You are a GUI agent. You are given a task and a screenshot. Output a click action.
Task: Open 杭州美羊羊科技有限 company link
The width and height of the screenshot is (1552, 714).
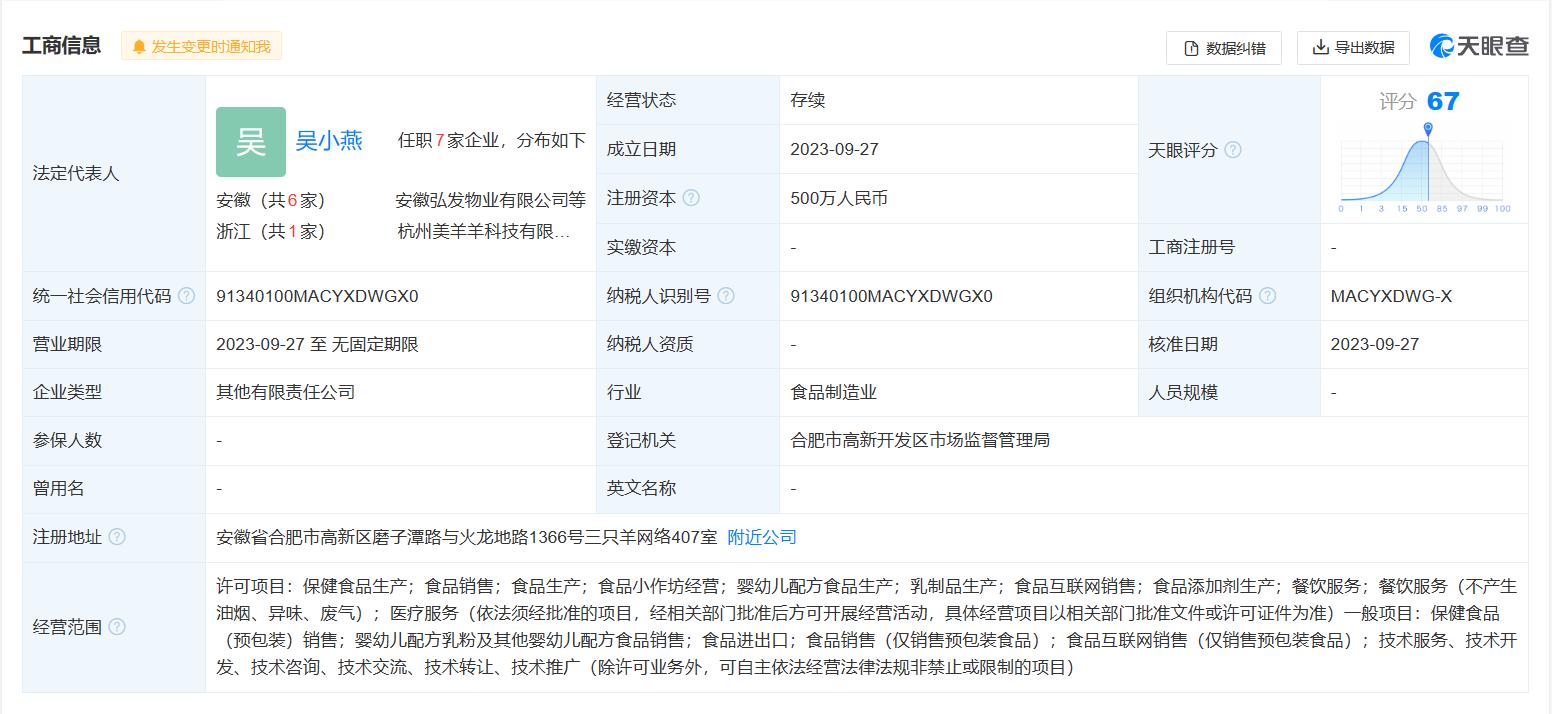click(484, 231)
